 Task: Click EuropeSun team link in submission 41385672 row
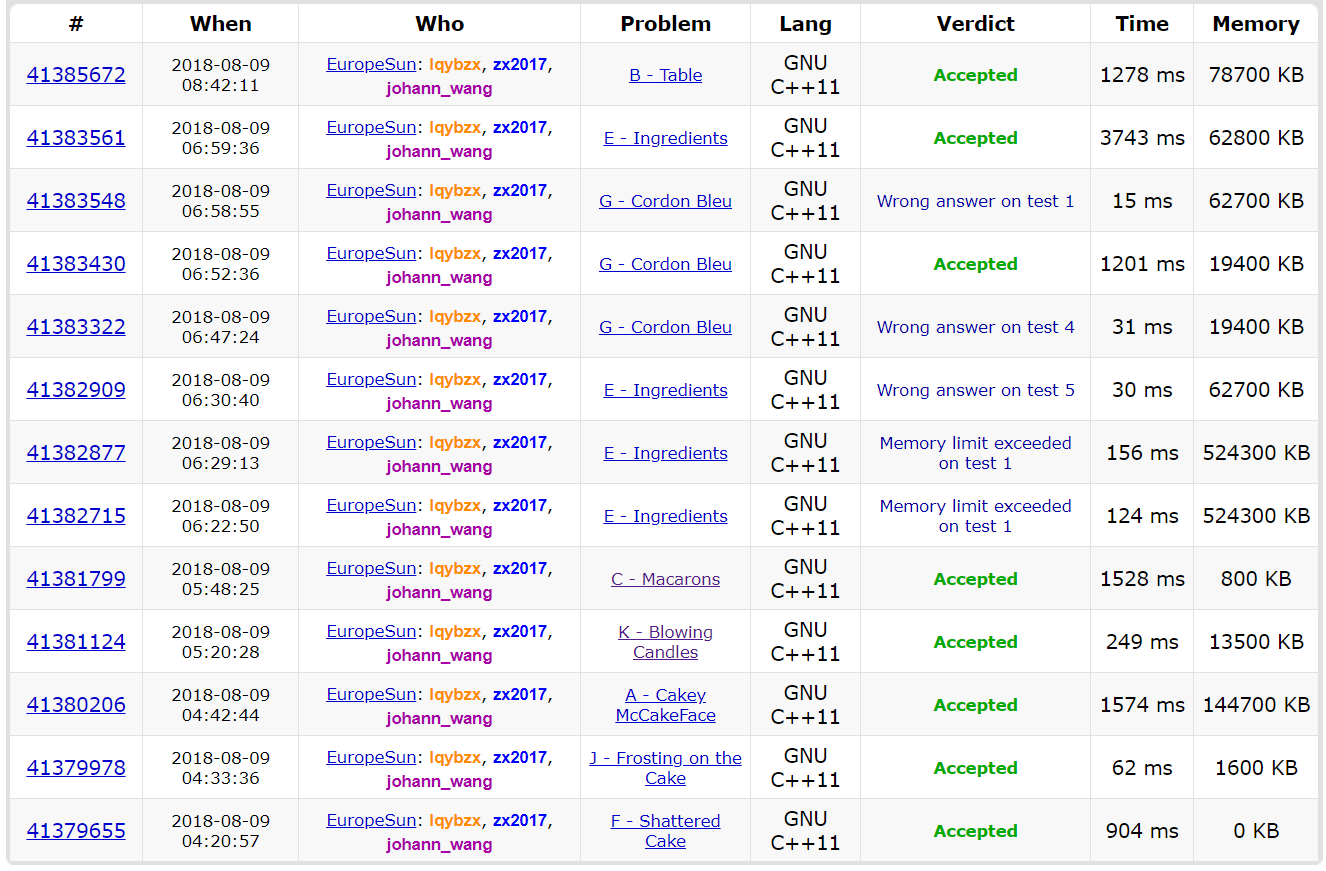pyautogui.click(x=370, y=64)
